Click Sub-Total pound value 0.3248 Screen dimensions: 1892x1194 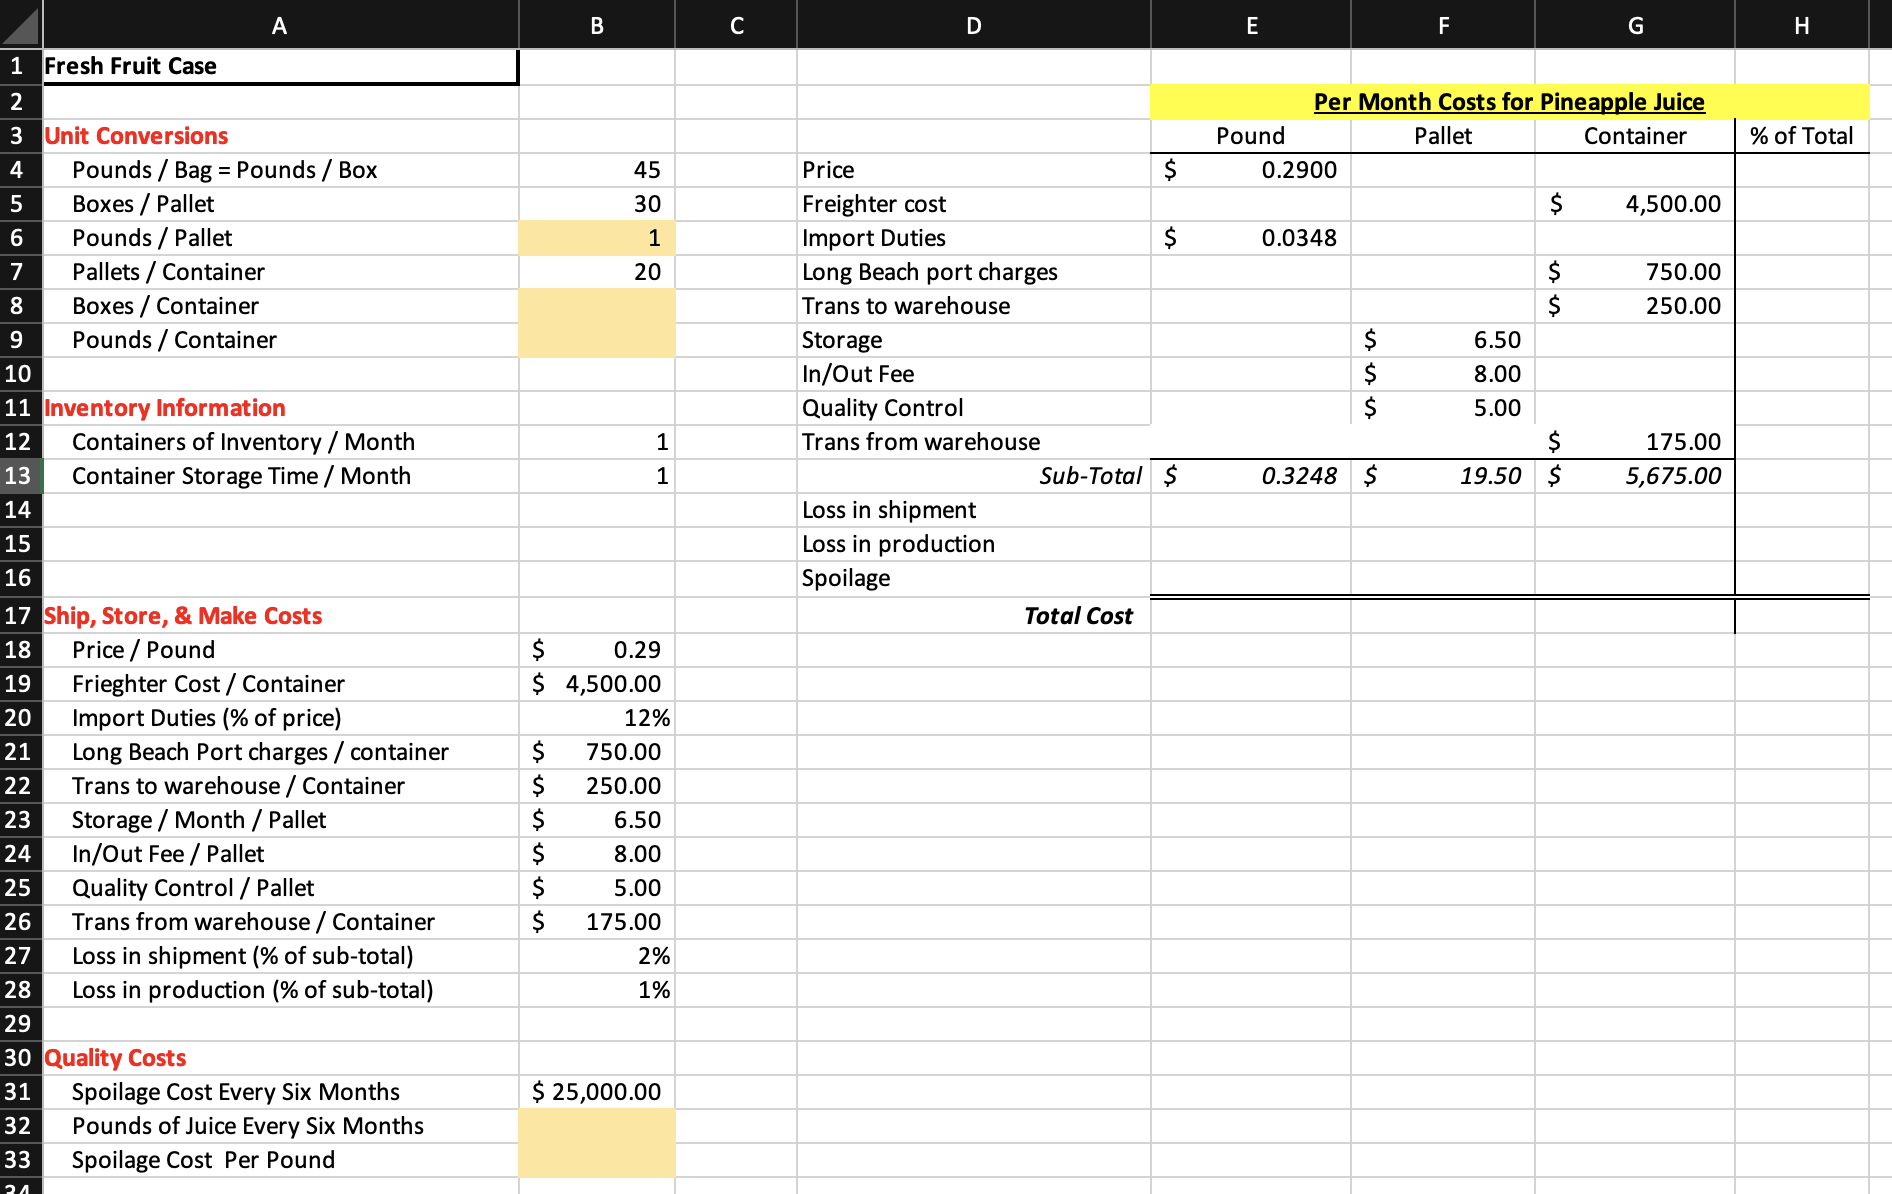point(1251,476)
